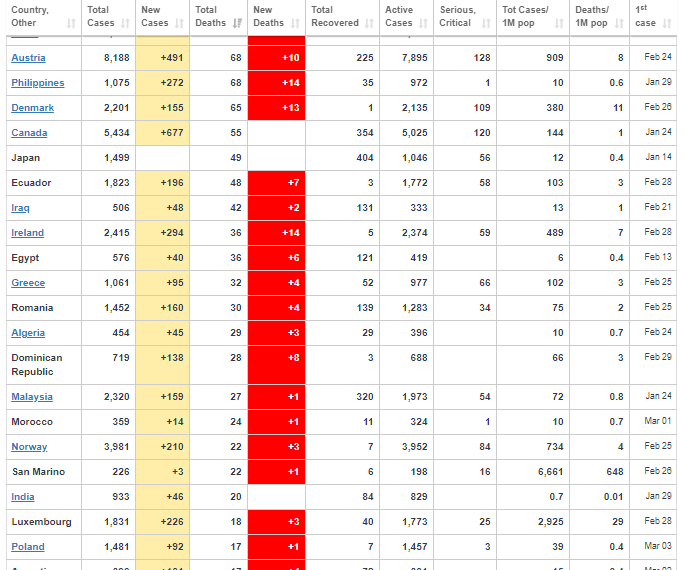Select the Morocco row name
This screenshot has height=570, width=684.
pyautogui.click(x=32, y=422)
